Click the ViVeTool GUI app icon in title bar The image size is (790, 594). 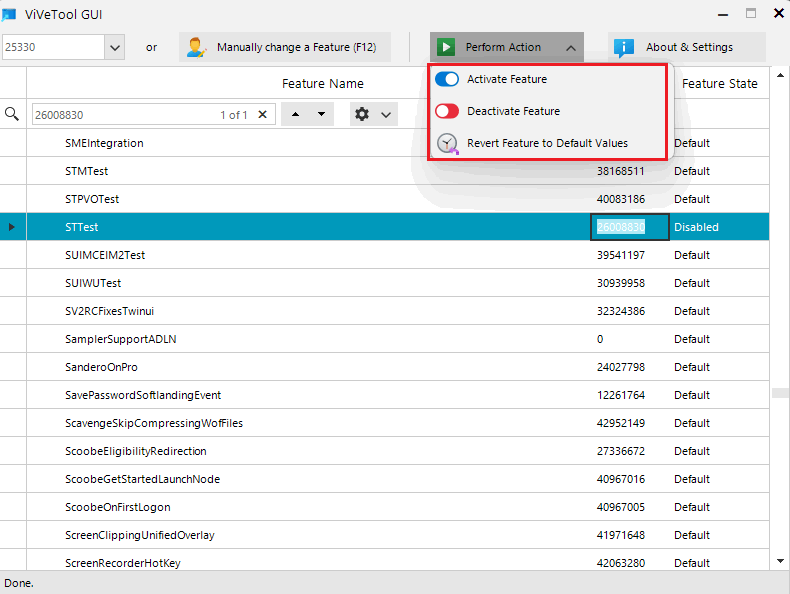pos(9,14)
